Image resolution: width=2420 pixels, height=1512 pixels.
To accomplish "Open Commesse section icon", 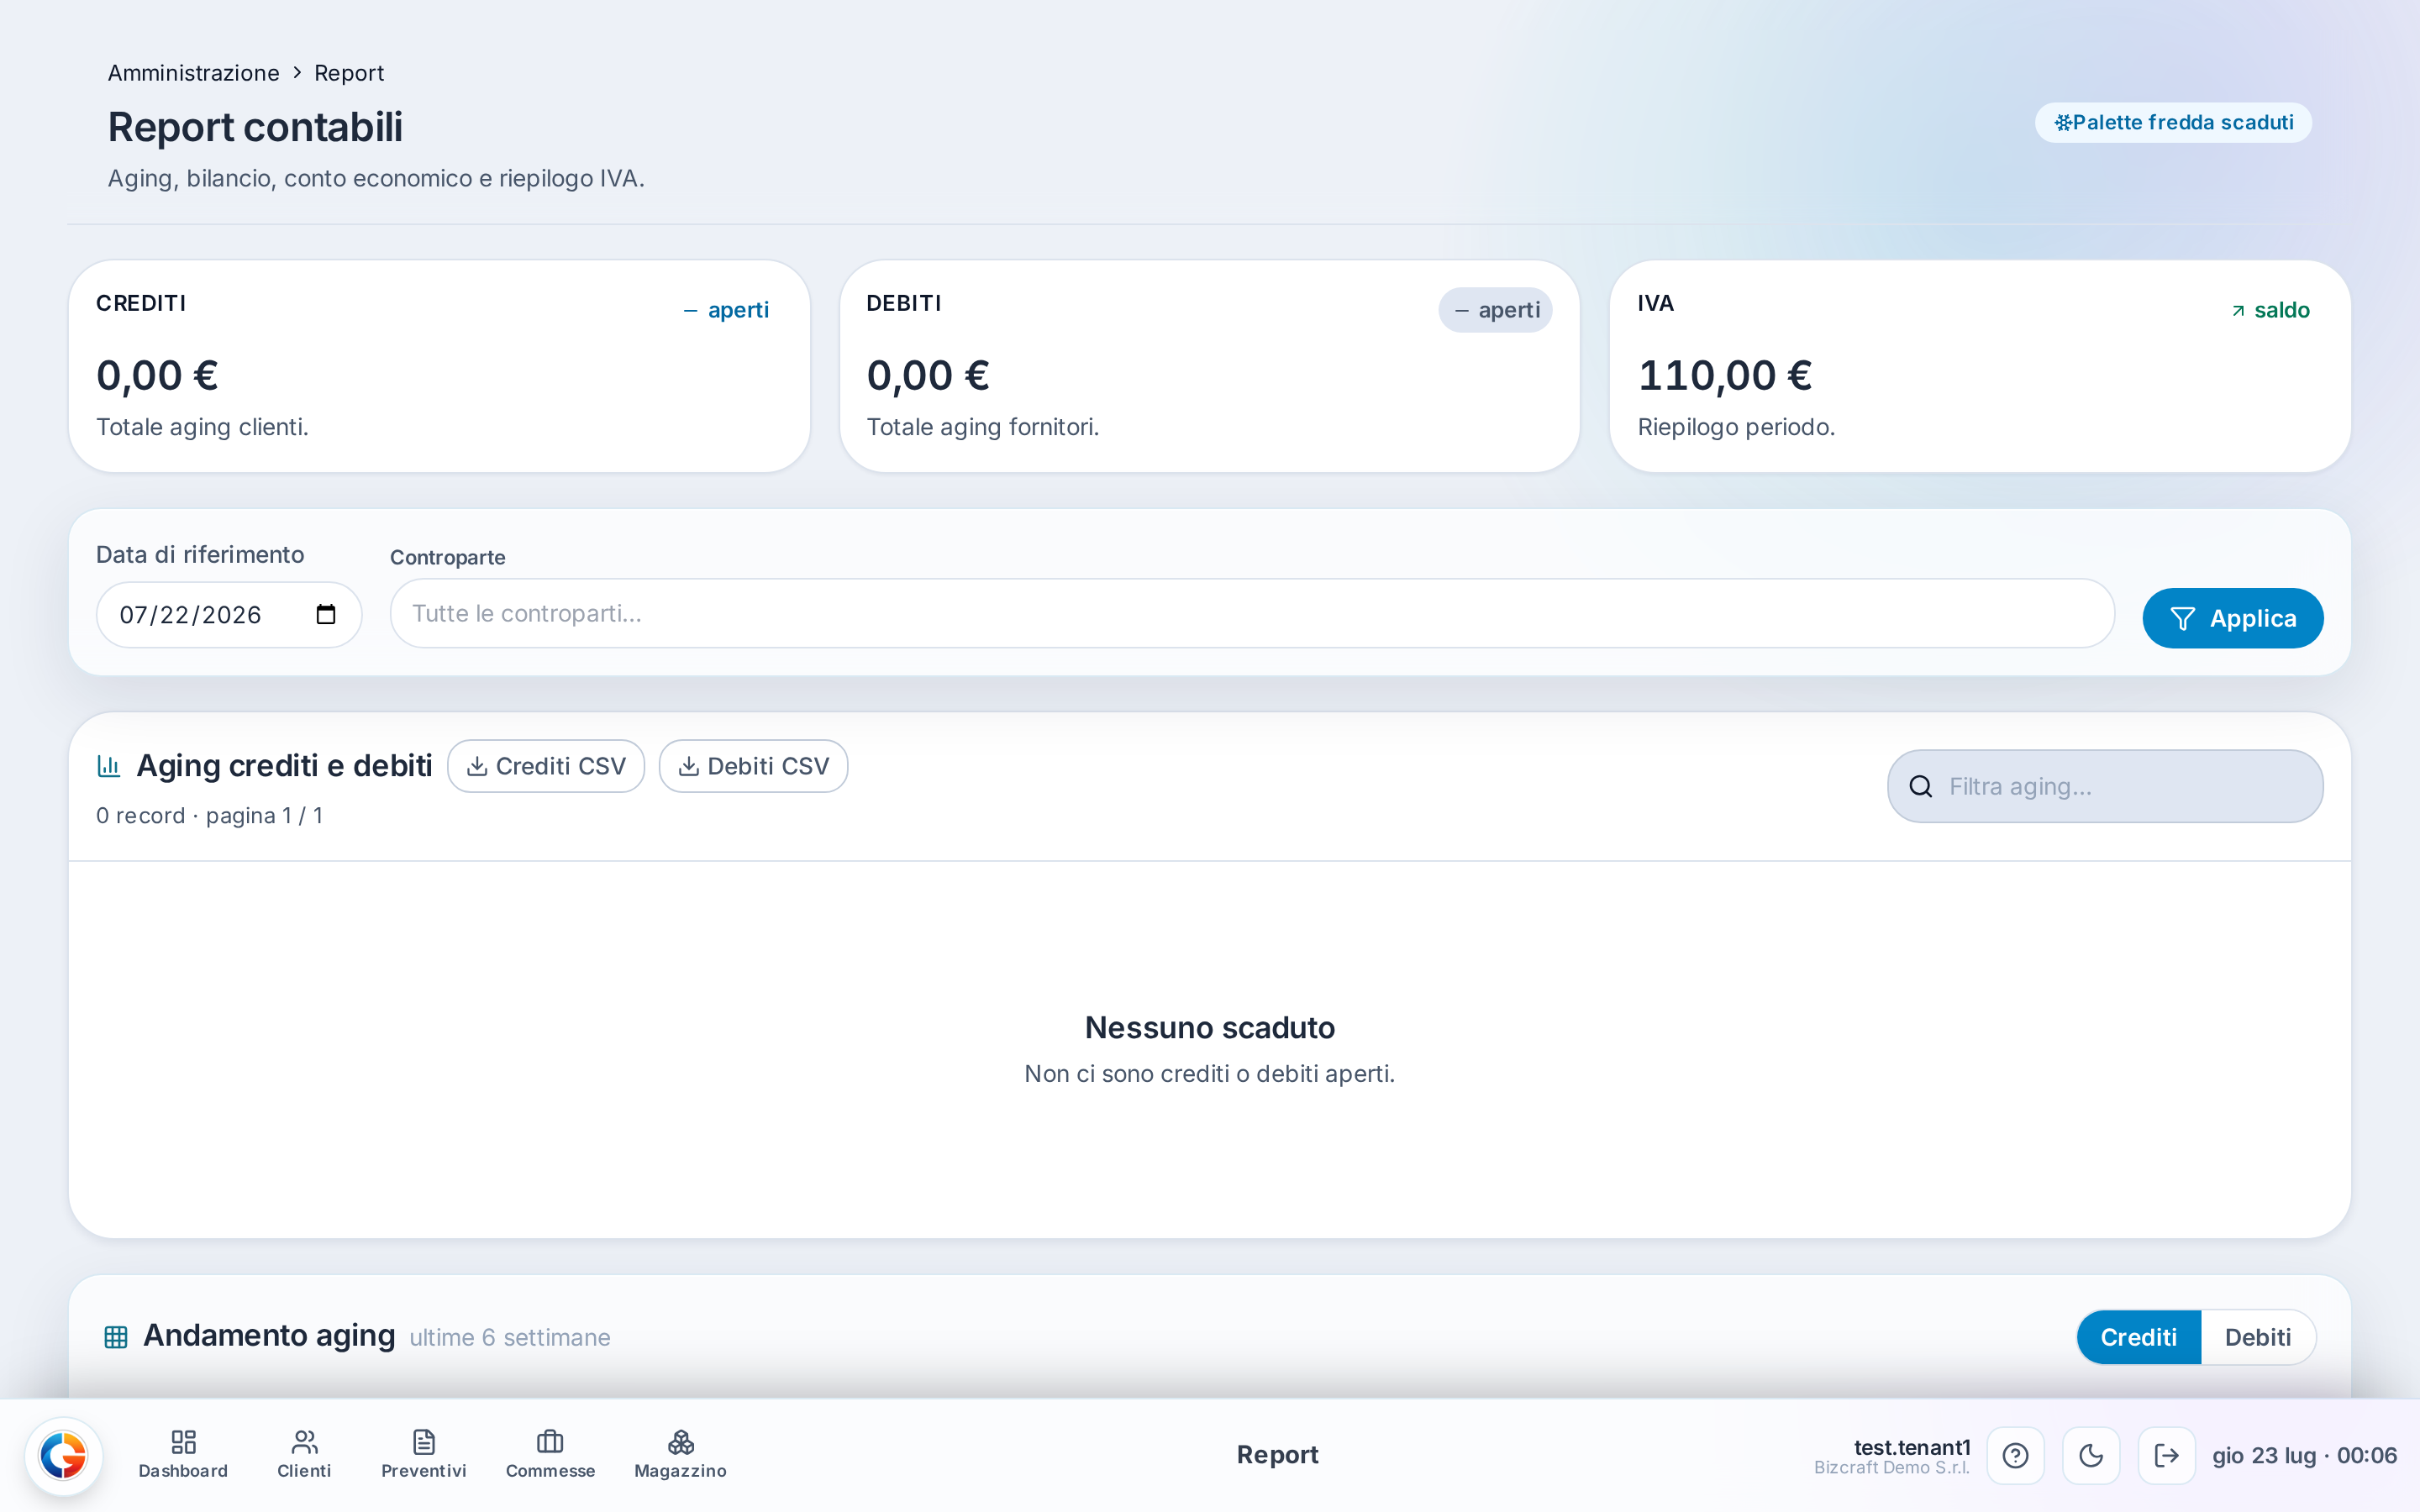I will point(550,1455).
